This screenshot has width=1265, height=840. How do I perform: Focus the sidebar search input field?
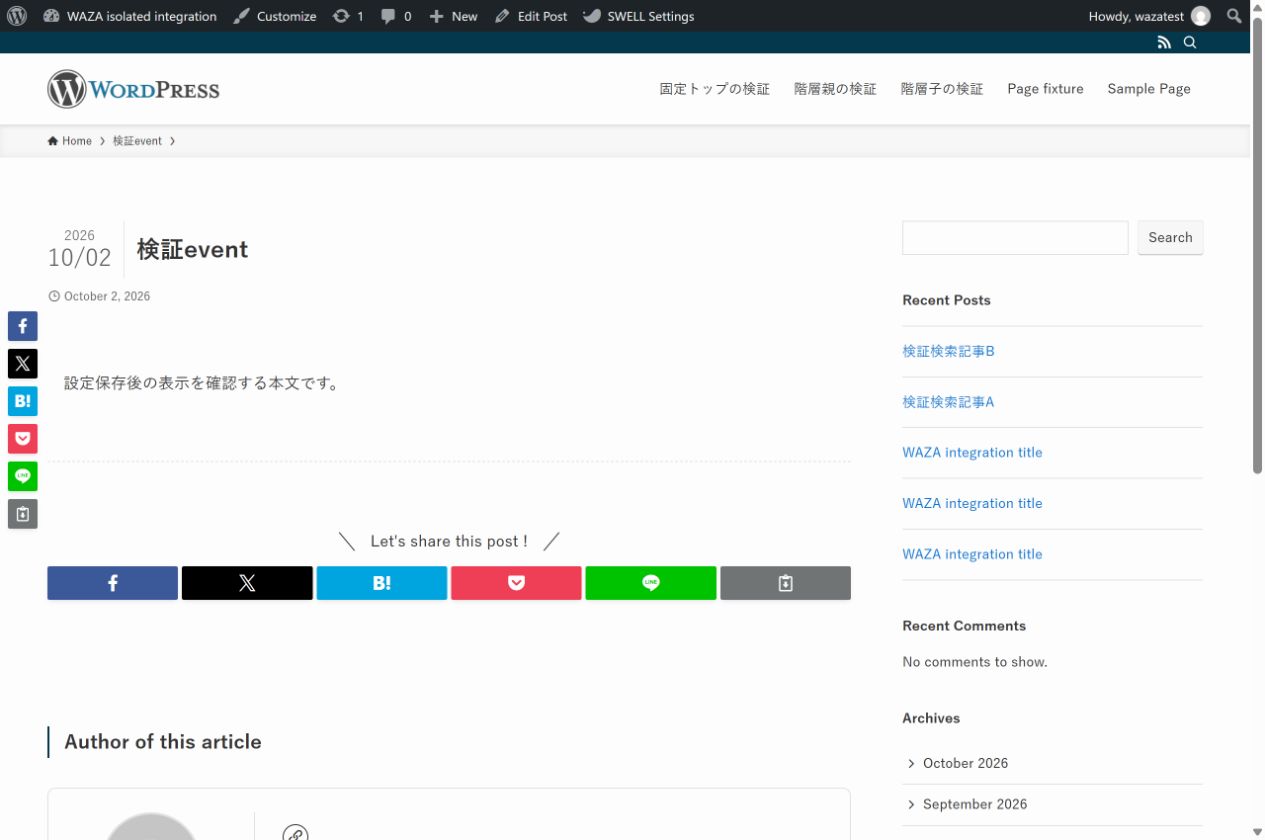[x=1015, y=238]
